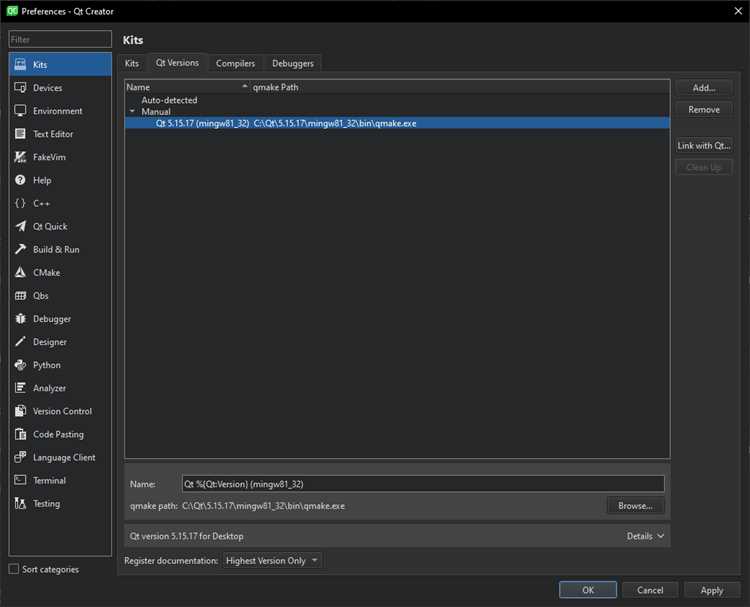The height and width of the screenshot is (607, 750).
Task: Open CMake triangle icon
Action: (x=20, y=272)
